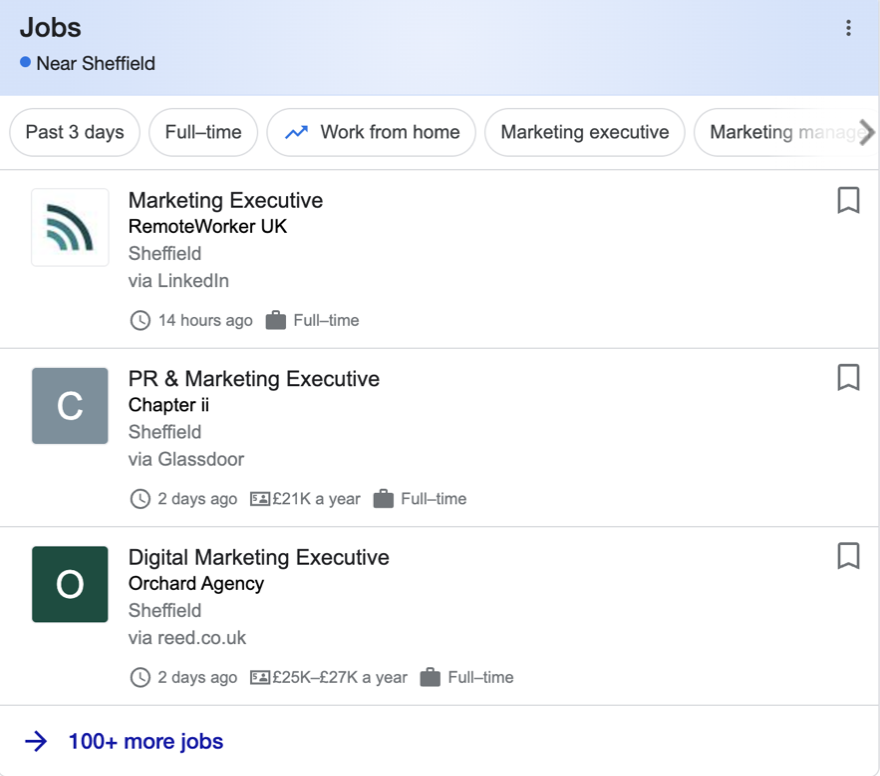Open the Digital Marketing Executive listing
Image resolution: width=880 pixels, height=776 pixels.
pyautogui.click(x=258, y=557)
